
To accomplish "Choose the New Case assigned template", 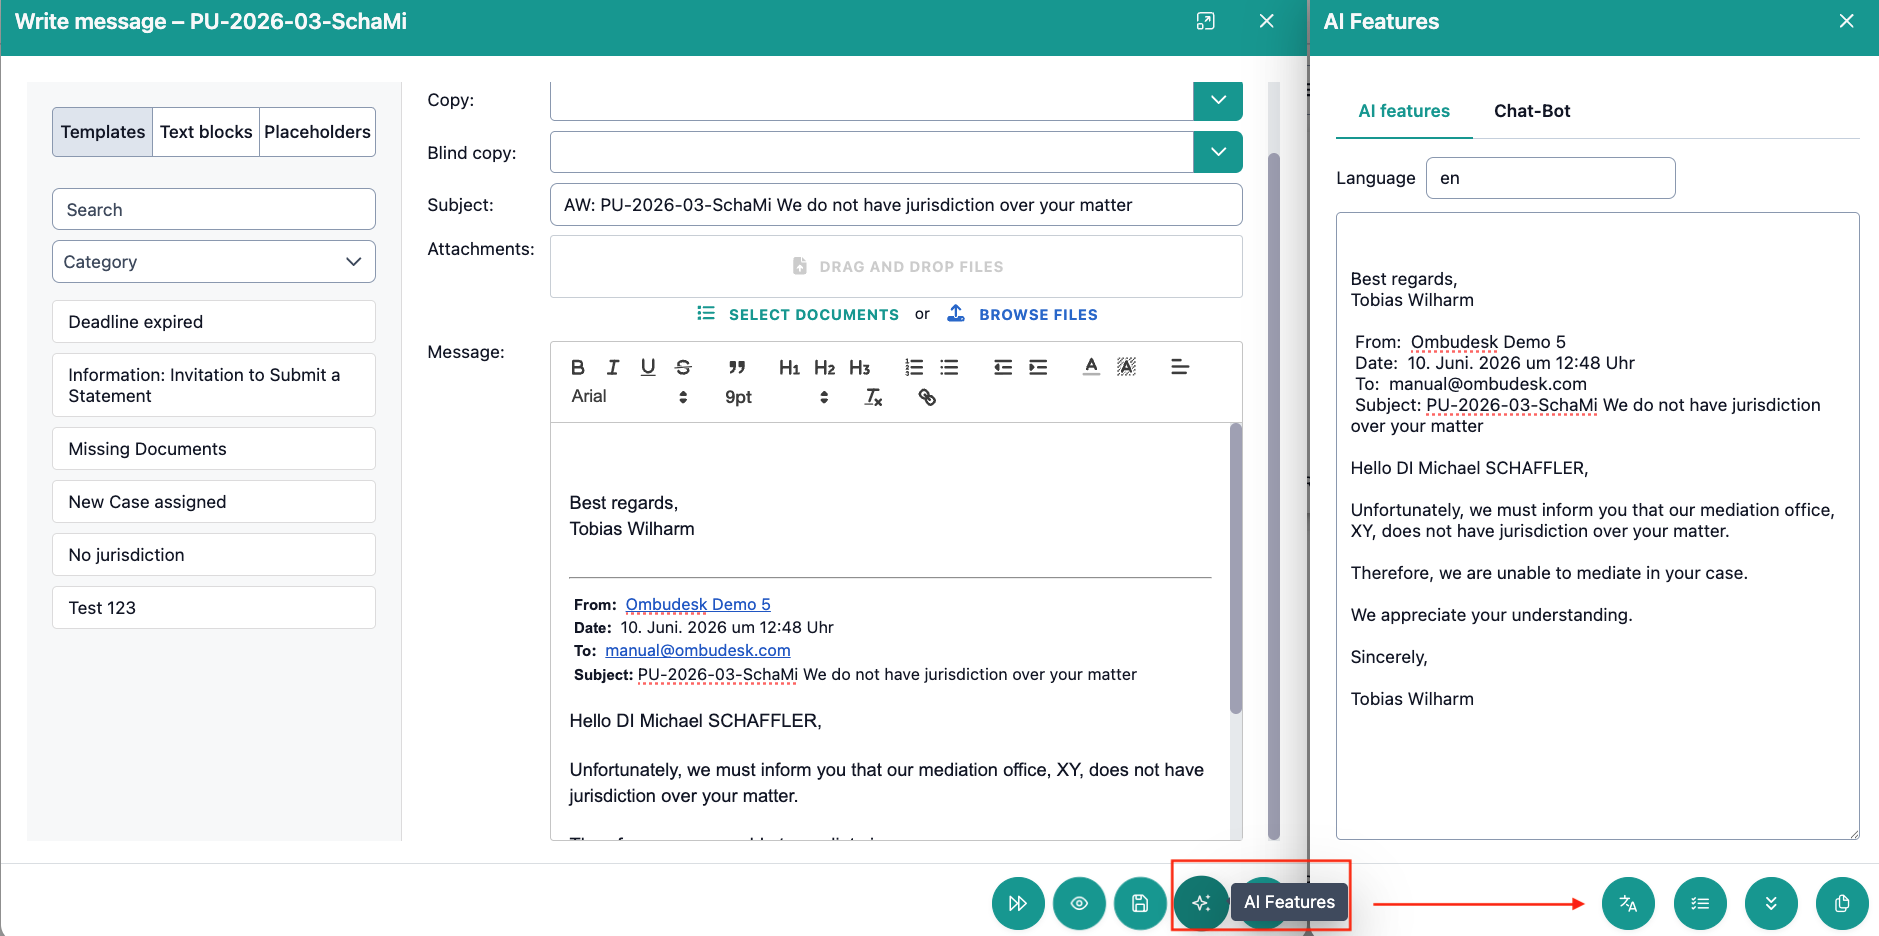I will pyautogui.click(x=214, y=502).
